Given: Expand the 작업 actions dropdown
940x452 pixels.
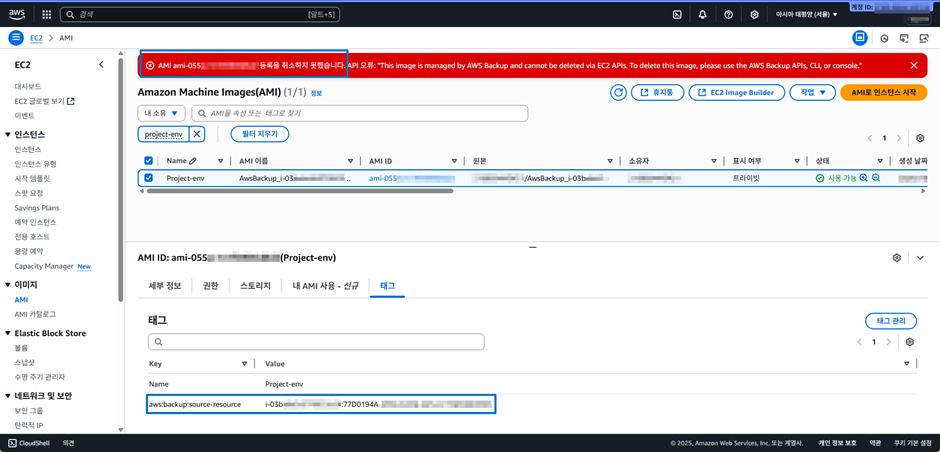Looking at the screenshot, I should pyautogui.click(x=812, y=92).
